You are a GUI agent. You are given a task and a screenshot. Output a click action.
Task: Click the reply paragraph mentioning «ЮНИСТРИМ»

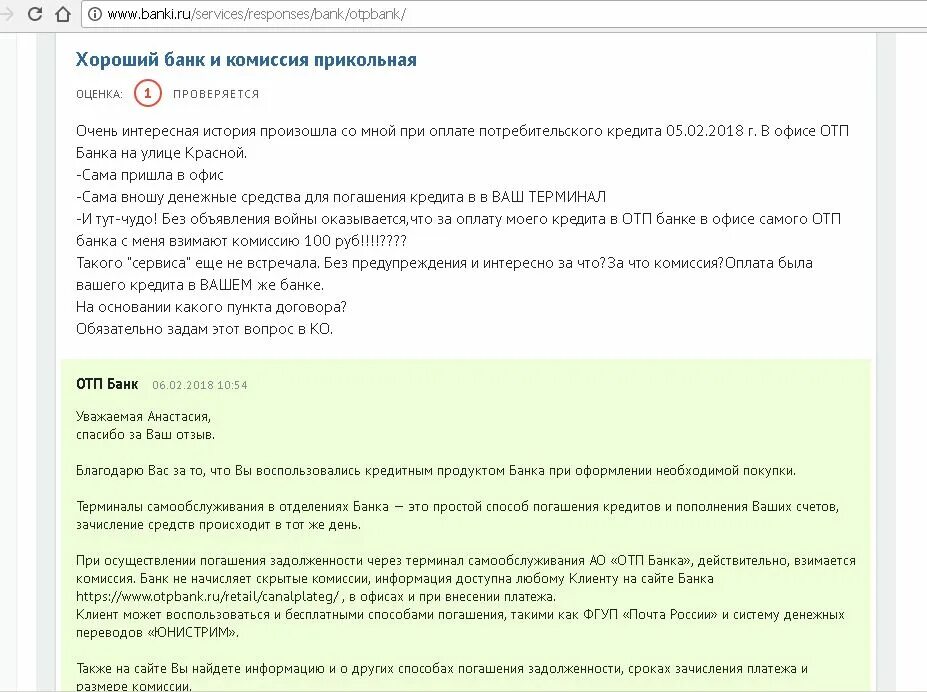point(460,623)
